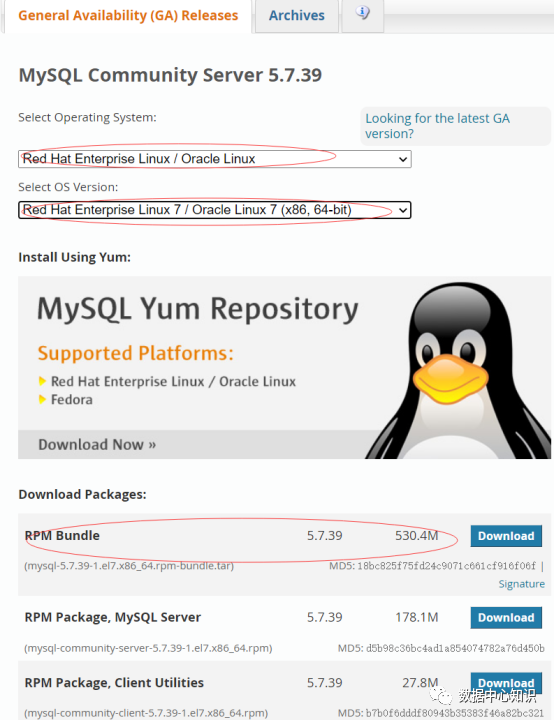Image resolution: width=554 pixels, height=721 pixels.
Task: Download the RPM Bundle package
Action: tap(506, 536)
